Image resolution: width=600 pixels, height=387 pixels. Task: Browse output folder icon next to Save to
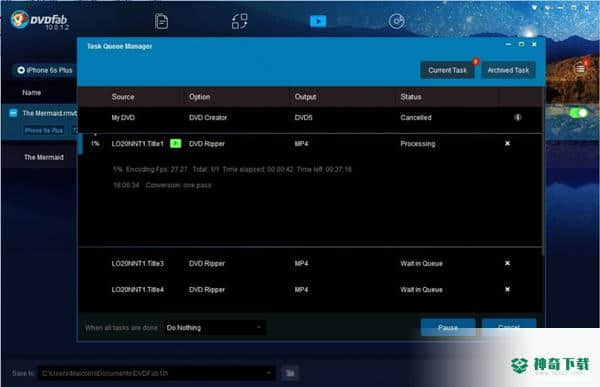point(290,373)
